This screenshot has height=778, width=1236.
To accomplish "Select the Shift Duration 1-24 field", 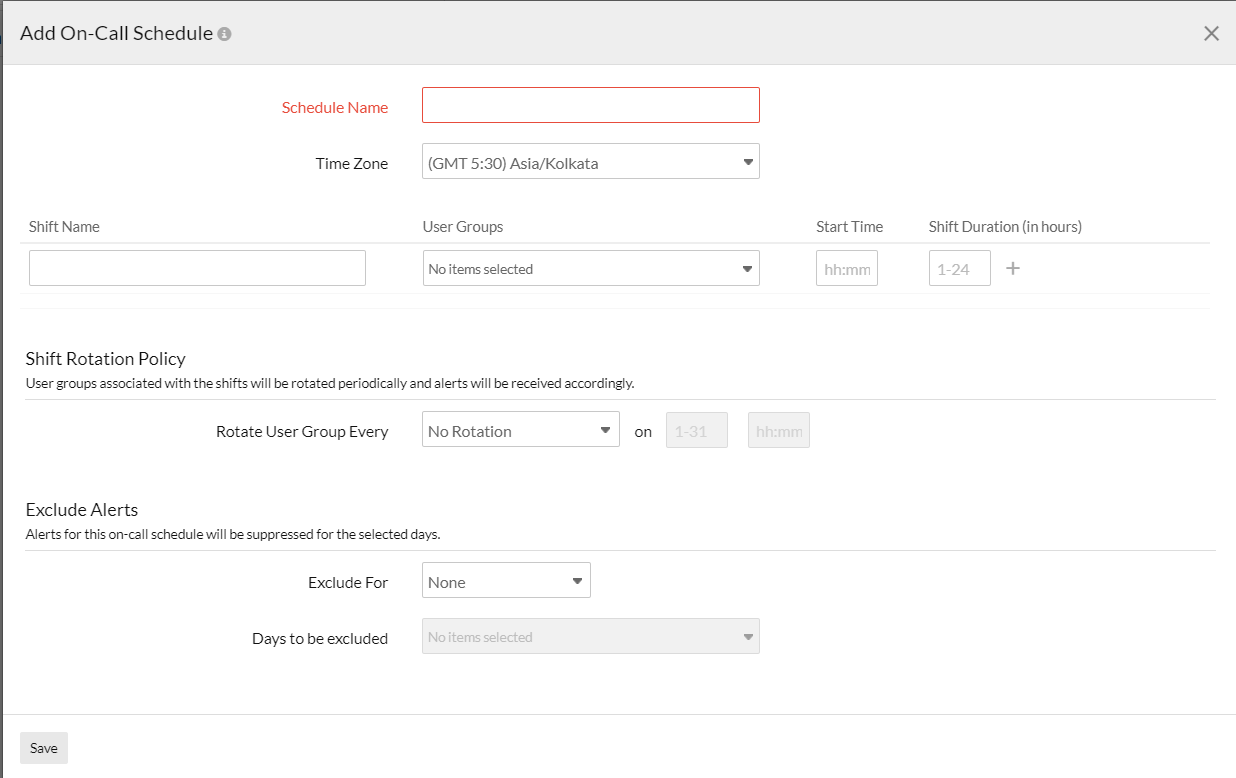I will click(959, 268).
